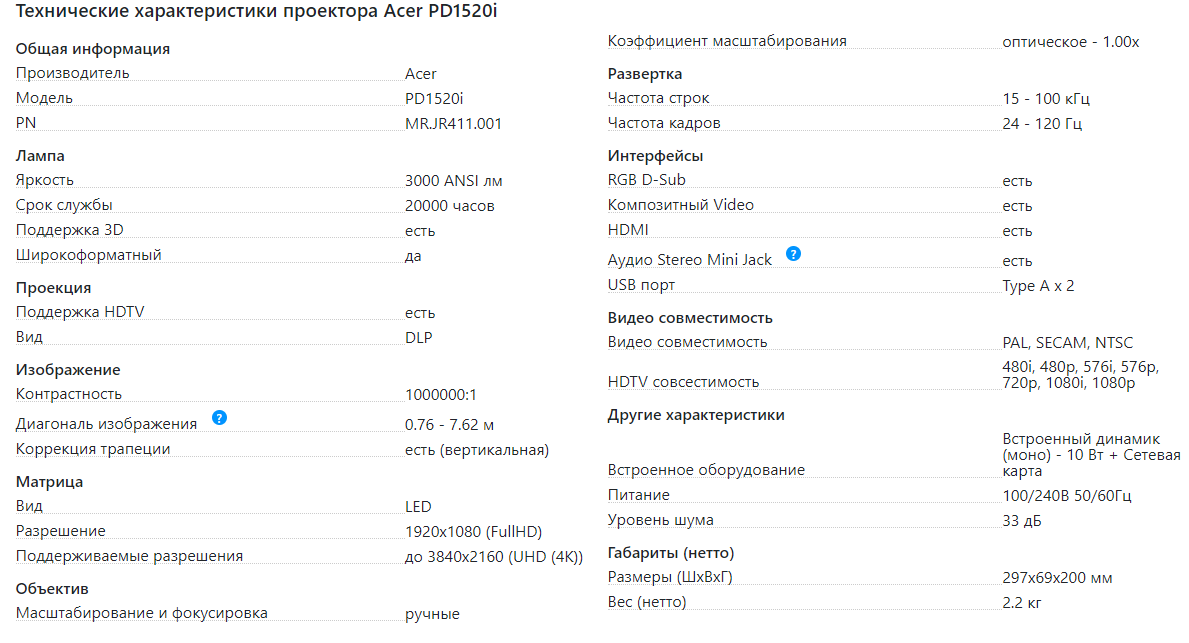
Task: Click the contrast value 1000000:1
Action: tap(448, 394)
